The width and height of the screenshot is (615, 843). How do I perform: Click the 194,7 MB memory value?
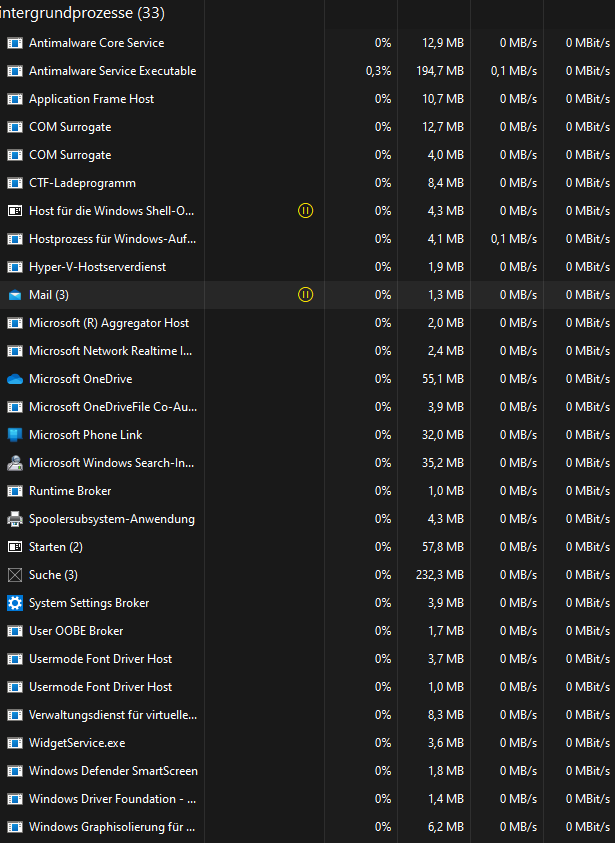[440, 71]
